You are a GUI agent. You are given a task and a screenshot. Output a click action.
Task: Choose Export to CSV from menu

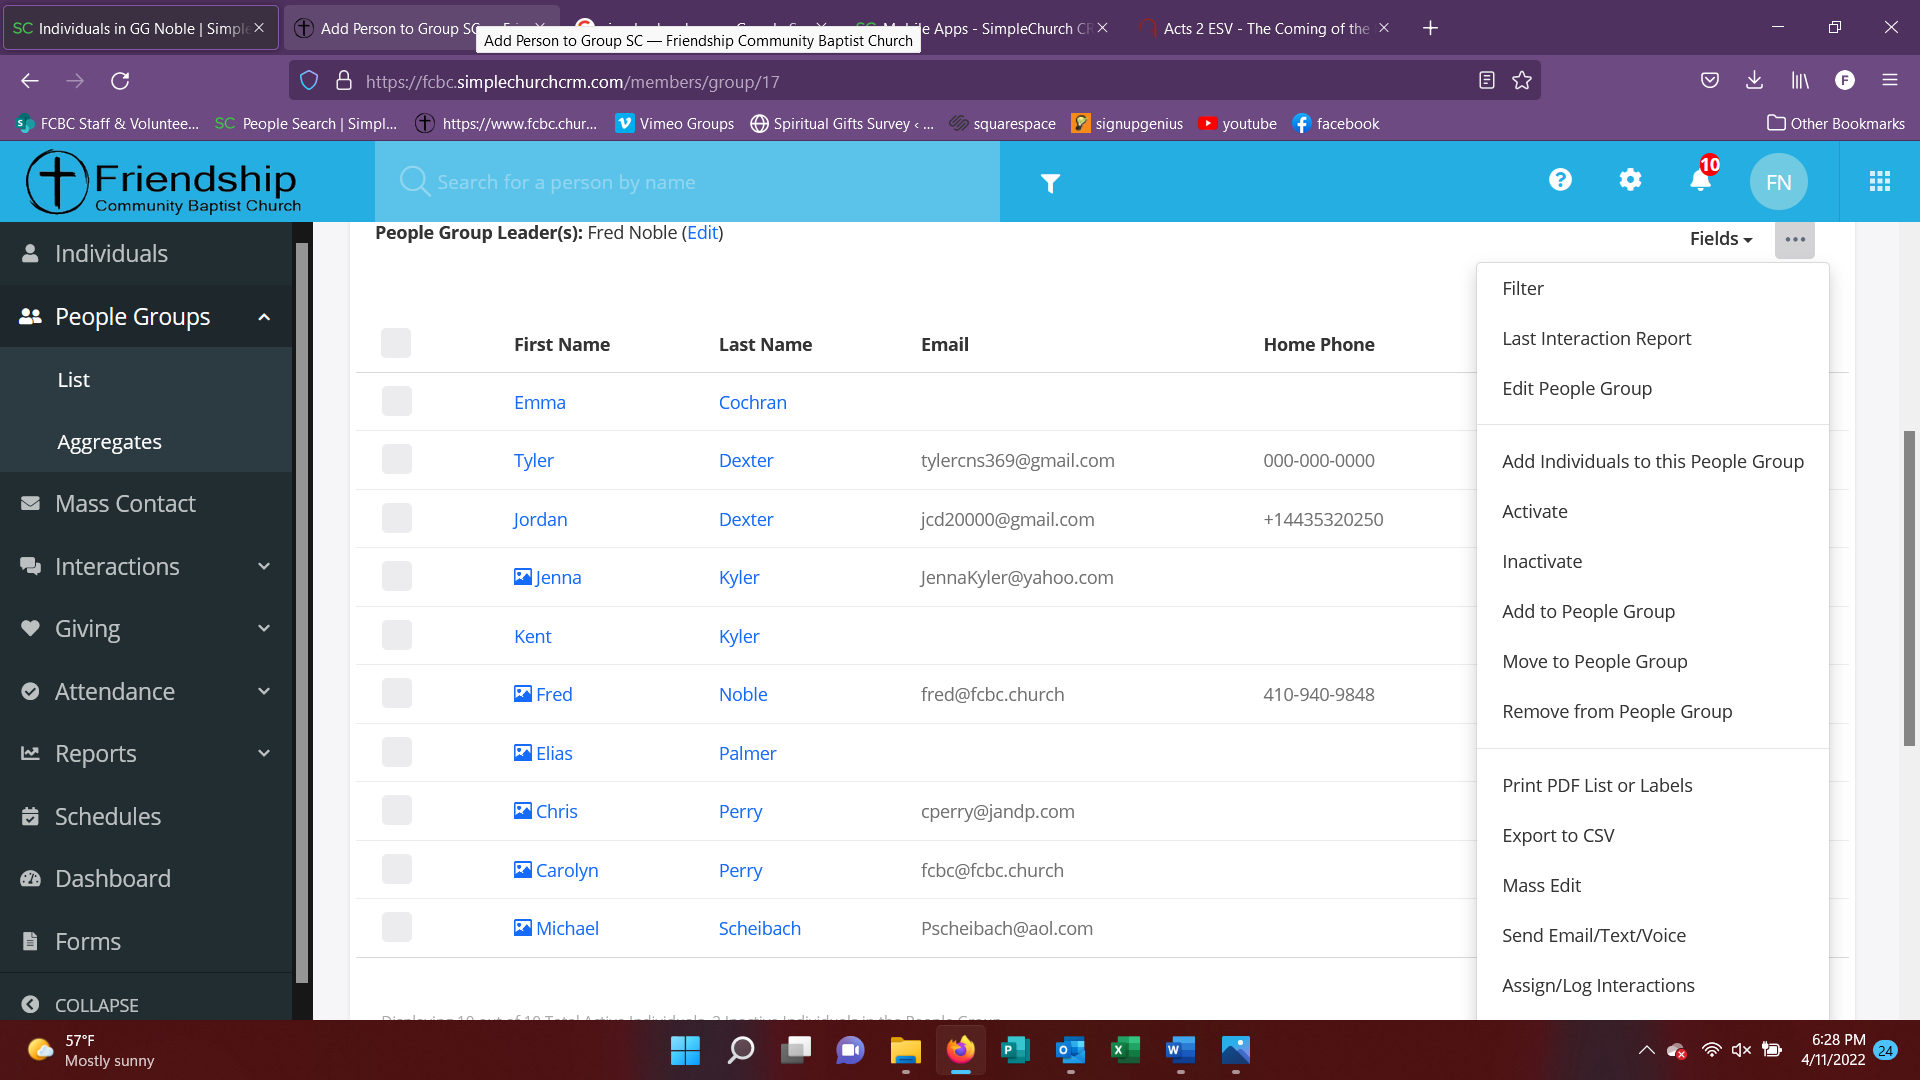point(1557,835)
